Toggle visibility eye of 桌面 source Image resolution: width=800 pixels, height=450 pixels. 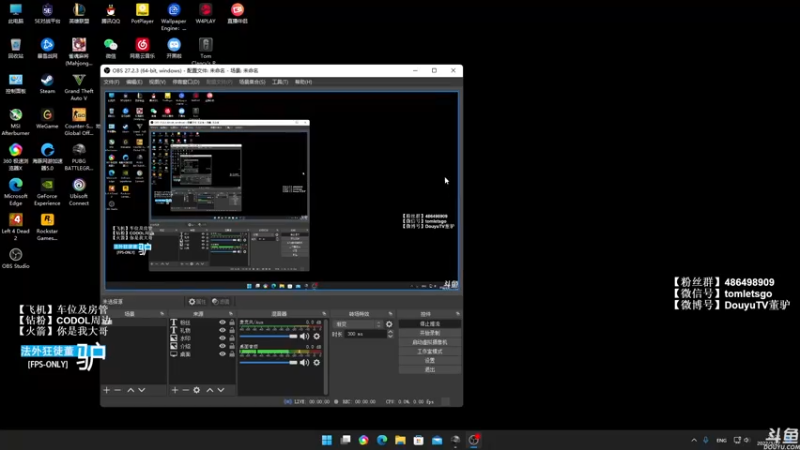pos(222,354)
